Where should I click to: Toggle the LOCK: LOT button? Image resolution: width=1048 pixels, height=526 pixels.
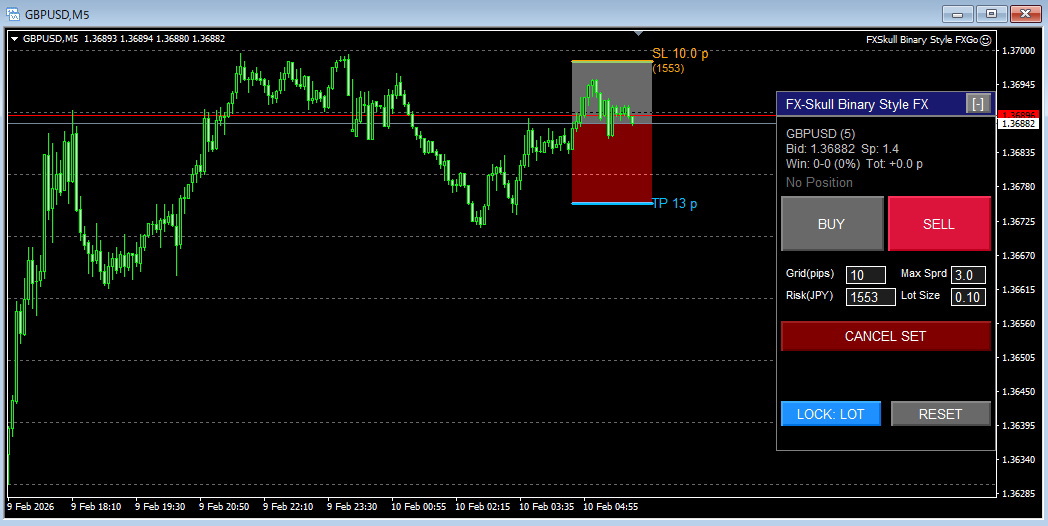[x=830, y=414]
